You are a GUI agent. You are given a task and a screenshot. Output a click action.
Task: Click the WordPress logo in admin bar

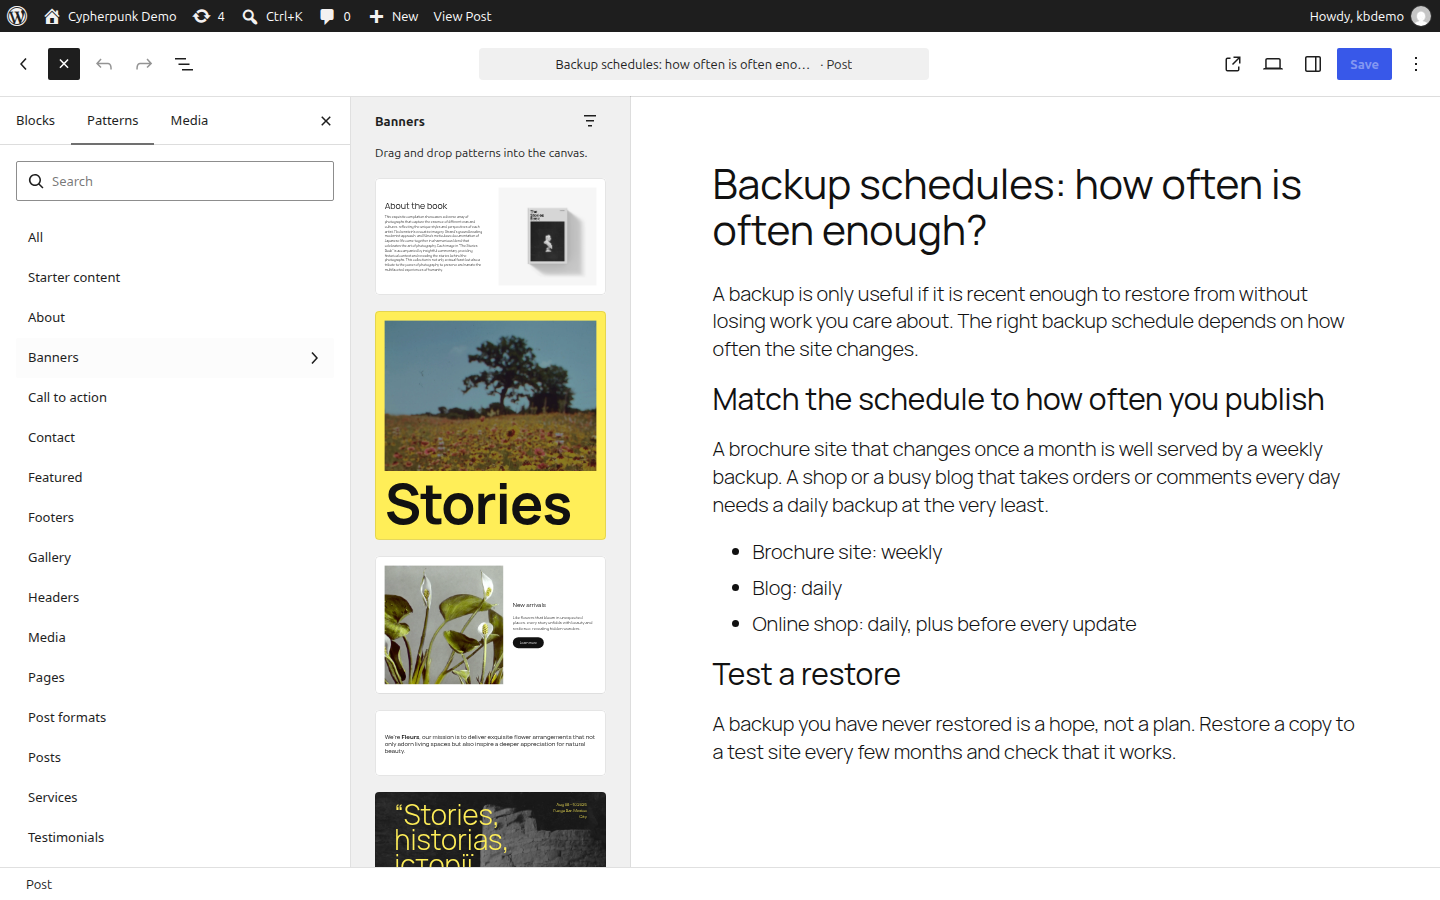[17, 16]
